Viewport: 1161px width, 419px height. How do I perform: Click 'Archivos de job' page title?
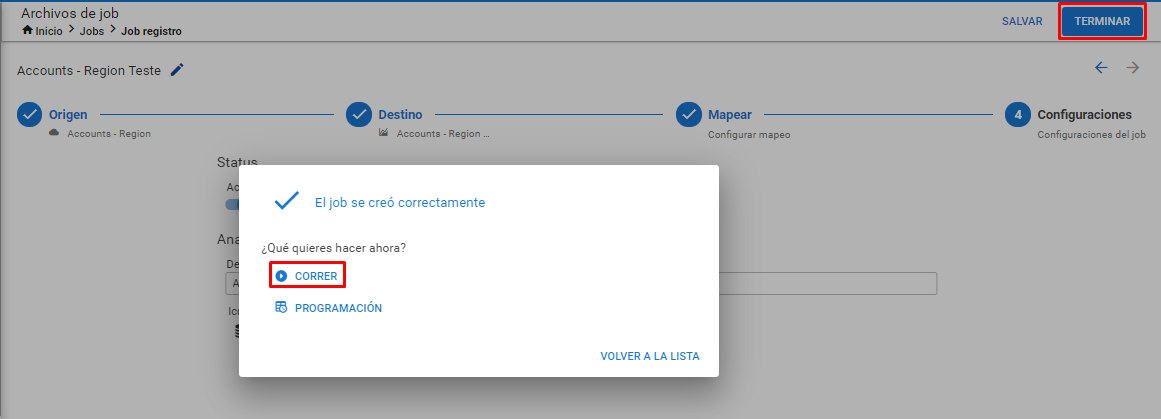[x=70, y=13]
